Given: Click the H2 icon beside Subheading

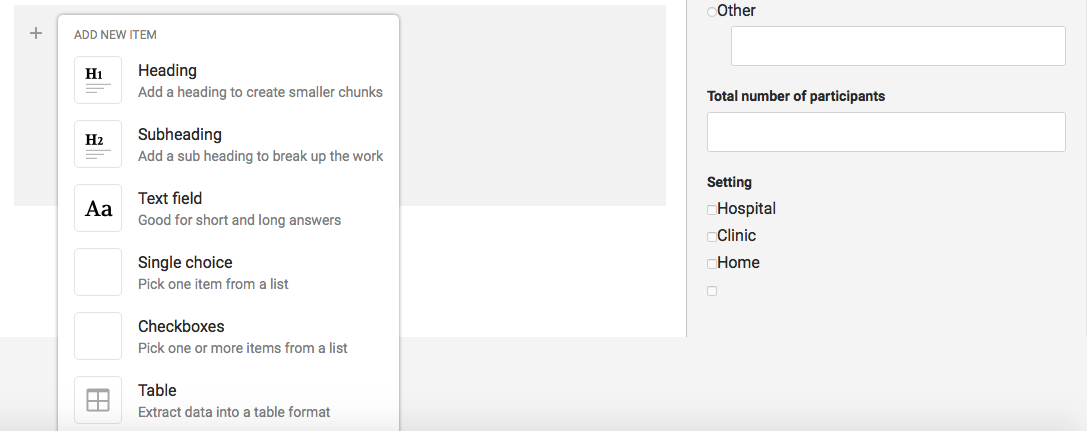Looking at the screenshot, I should [x=98, y=144].
